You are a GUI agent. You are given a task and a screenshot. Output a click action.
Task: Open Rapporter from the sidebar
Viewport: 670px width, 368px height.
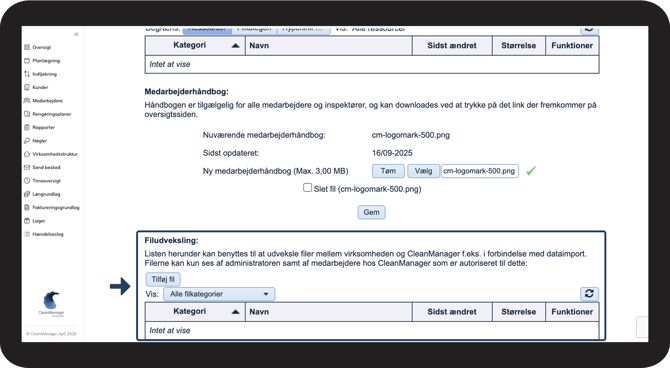(39, 127)
